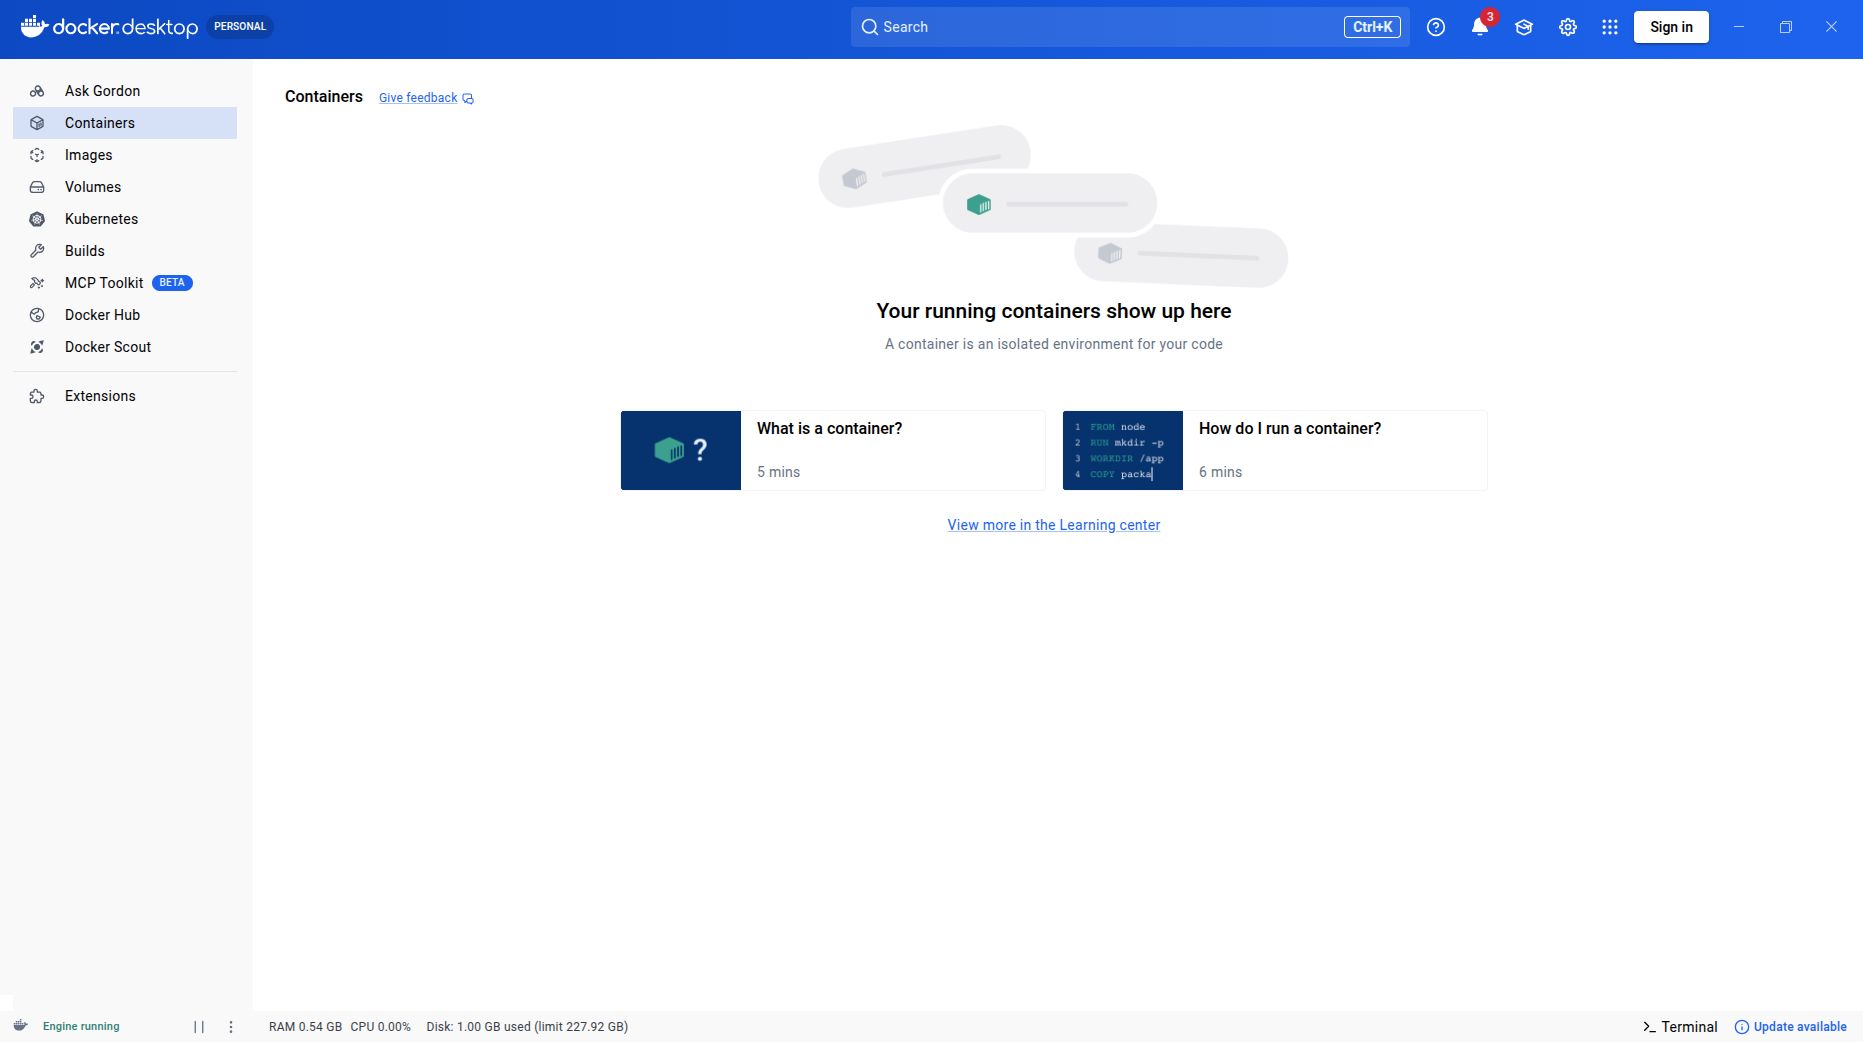Follow View more in the Learning center link
Screen dimensions: 1863x1042
click(x=1053, y=525)
